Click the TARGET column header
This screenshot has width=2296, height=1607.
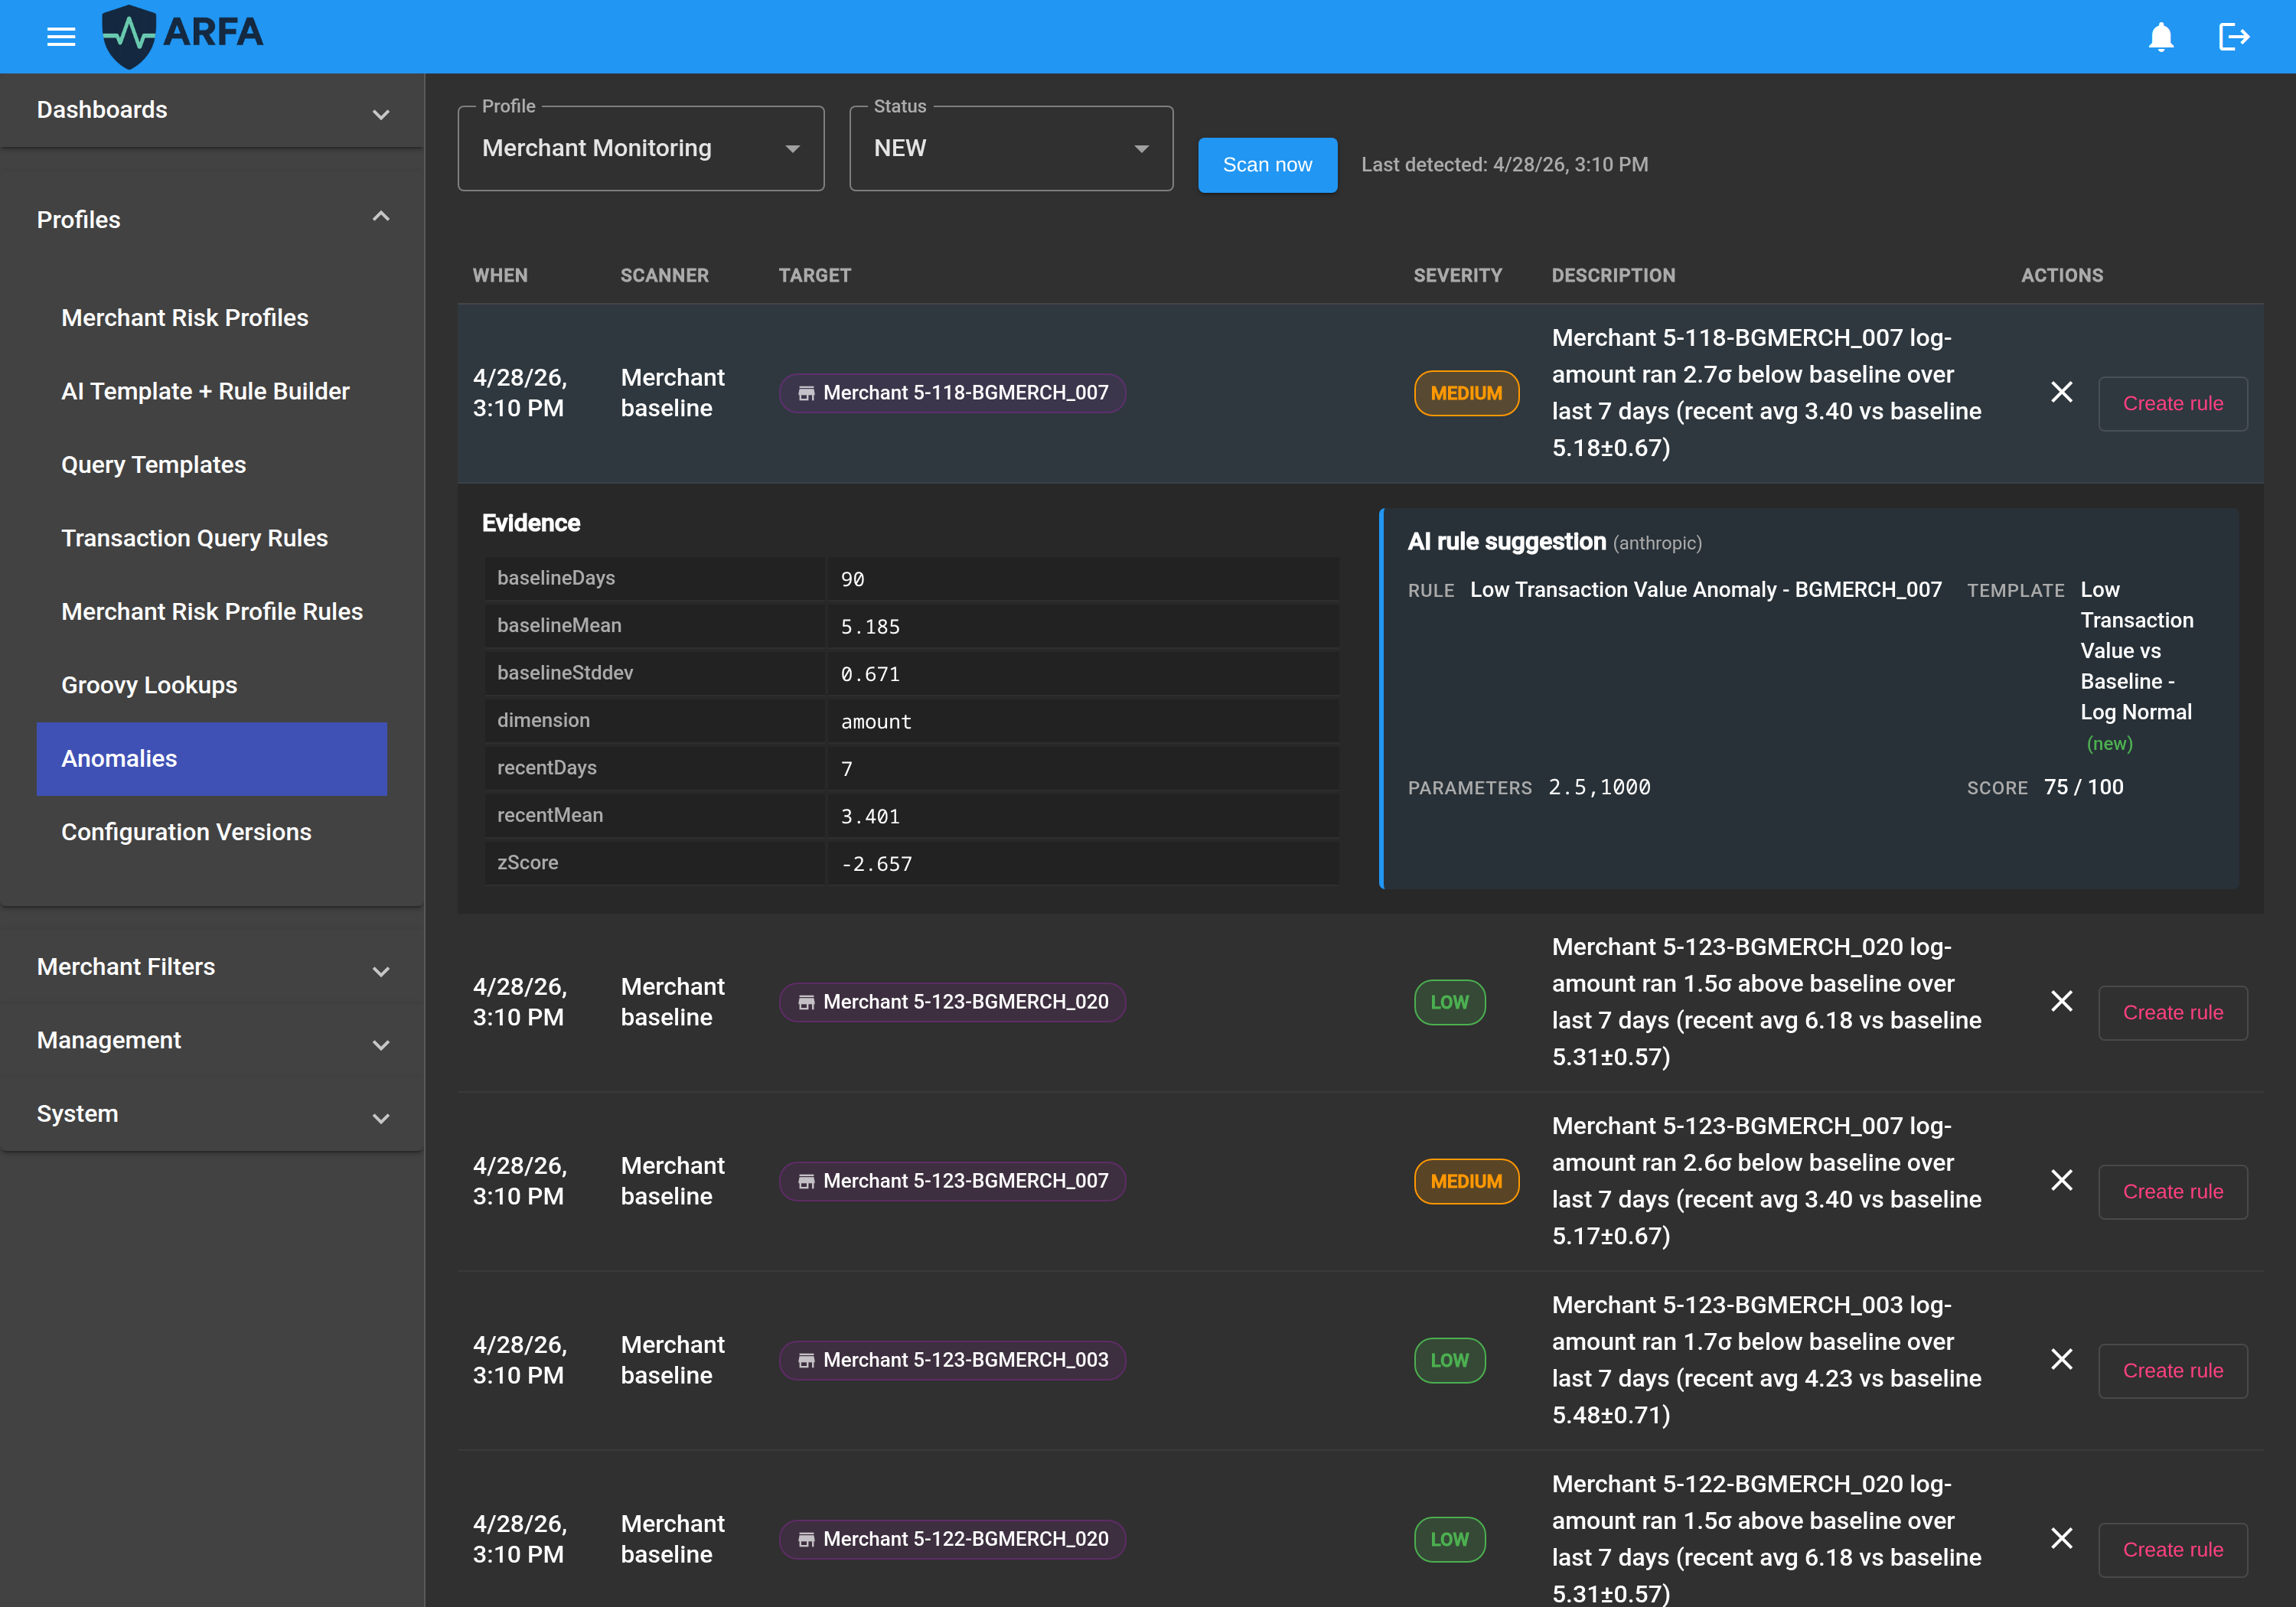[815, 275]
